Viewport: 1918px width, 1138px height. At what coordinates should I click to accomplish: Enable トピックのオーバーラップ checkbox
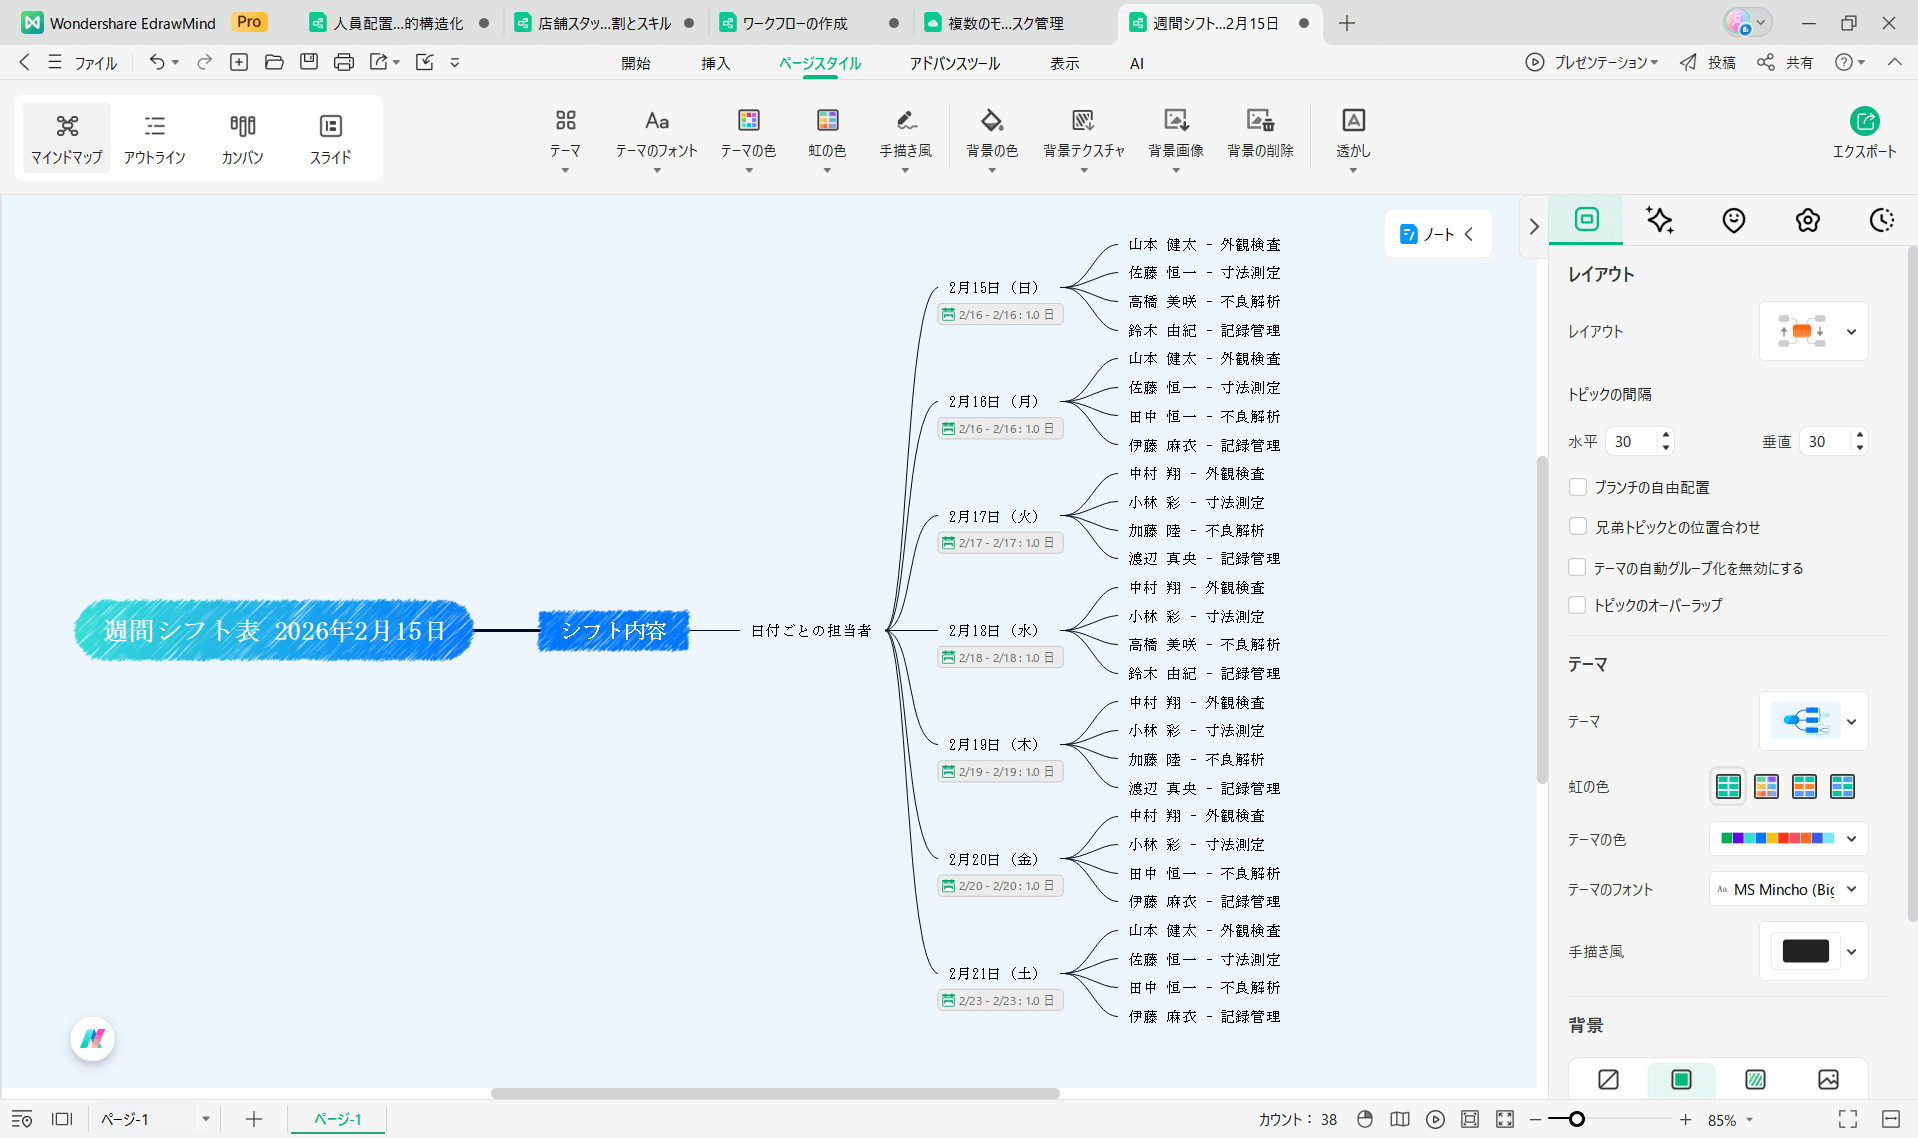pos(1578,605)
